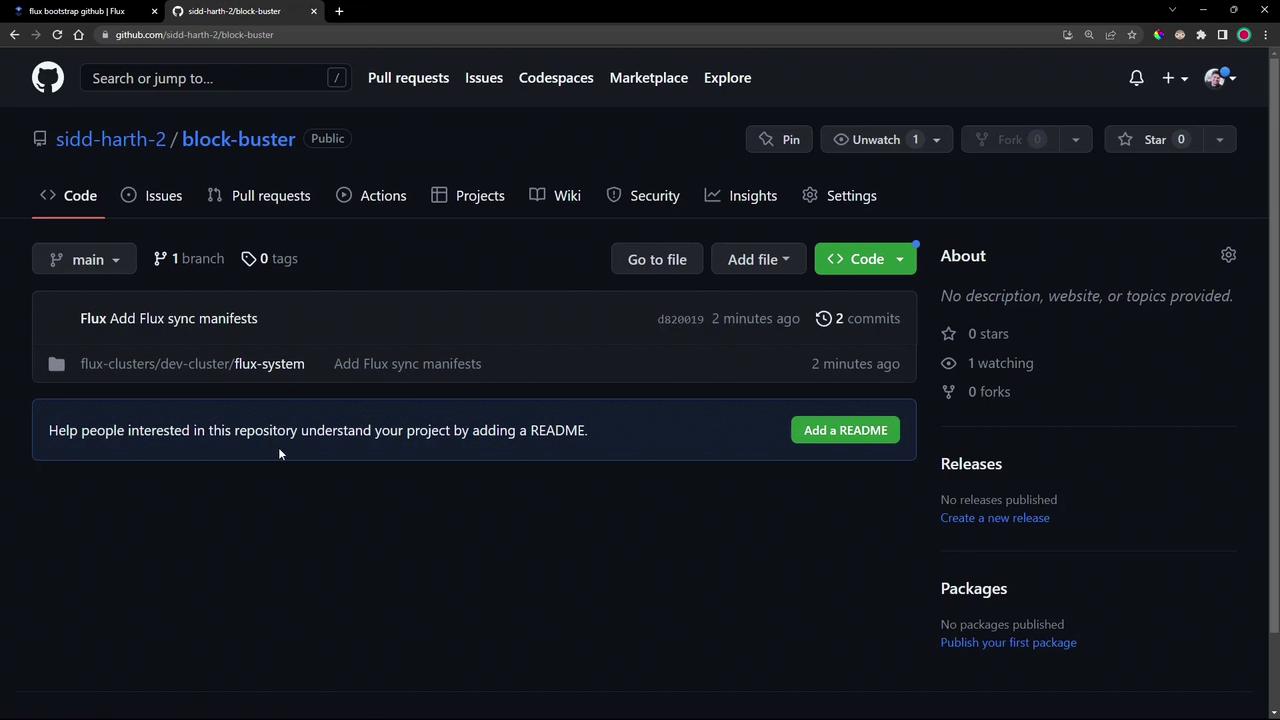Screen dimensions: 1280x720
Task: Bookmark page with star icon in address bar
Action: 1132,35
